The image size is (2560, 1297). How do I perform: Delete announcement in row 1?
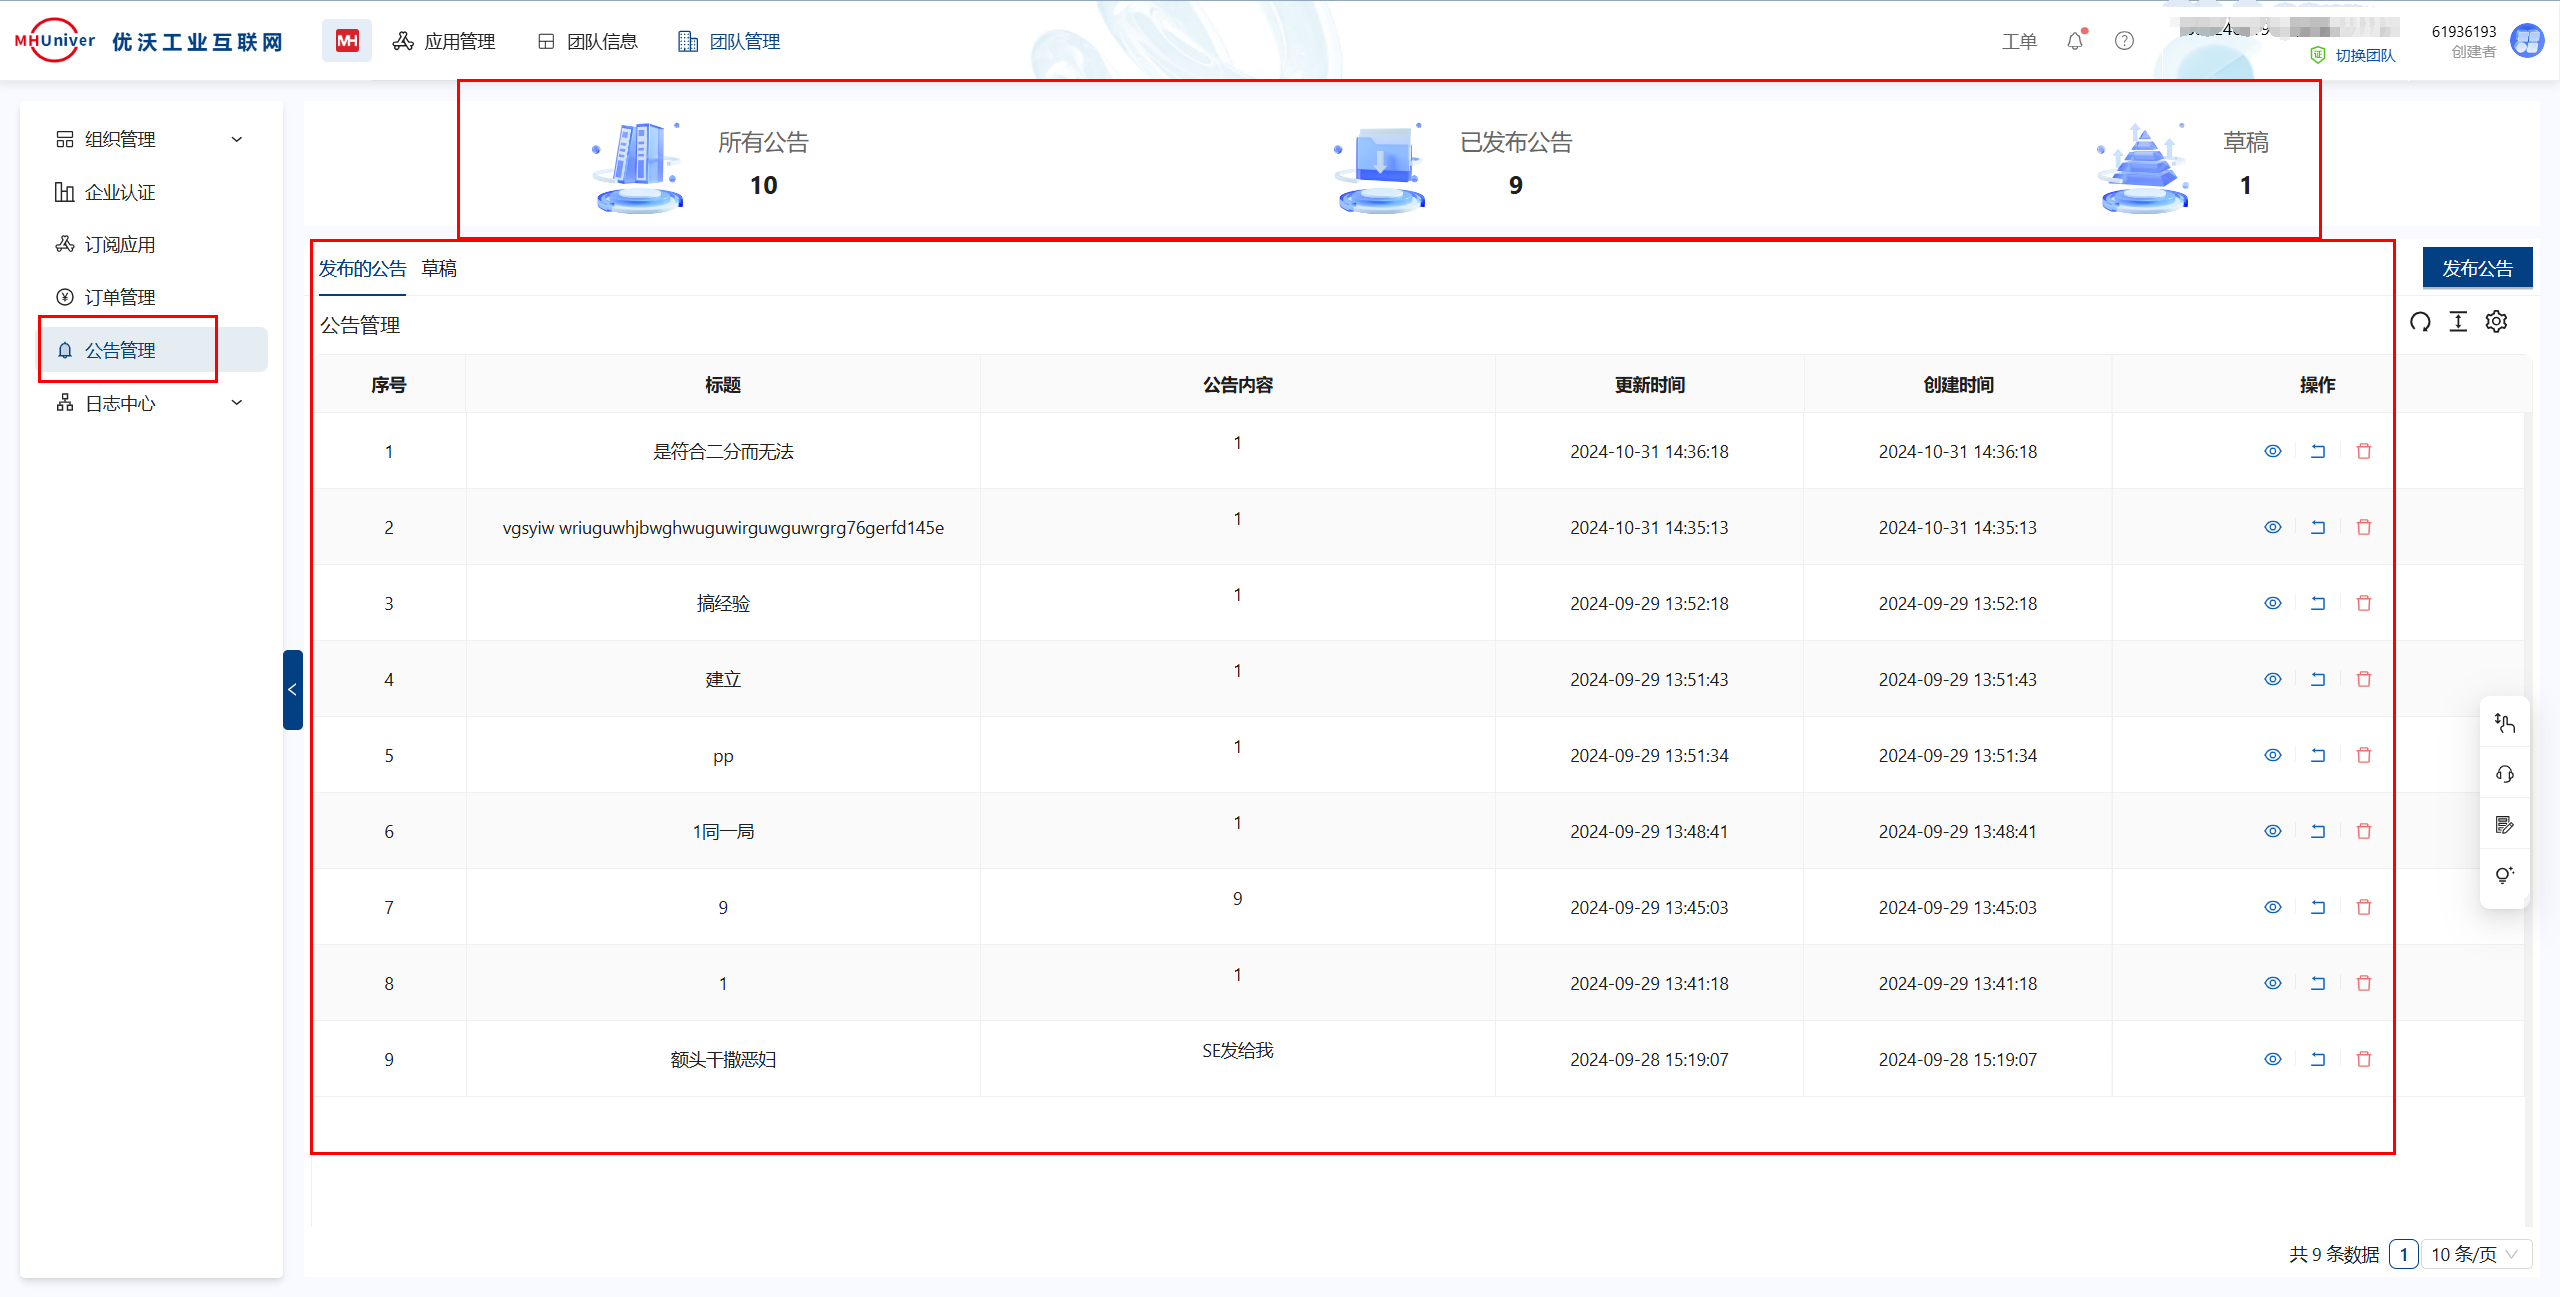pyautogui.click(x=2364, y=452)
